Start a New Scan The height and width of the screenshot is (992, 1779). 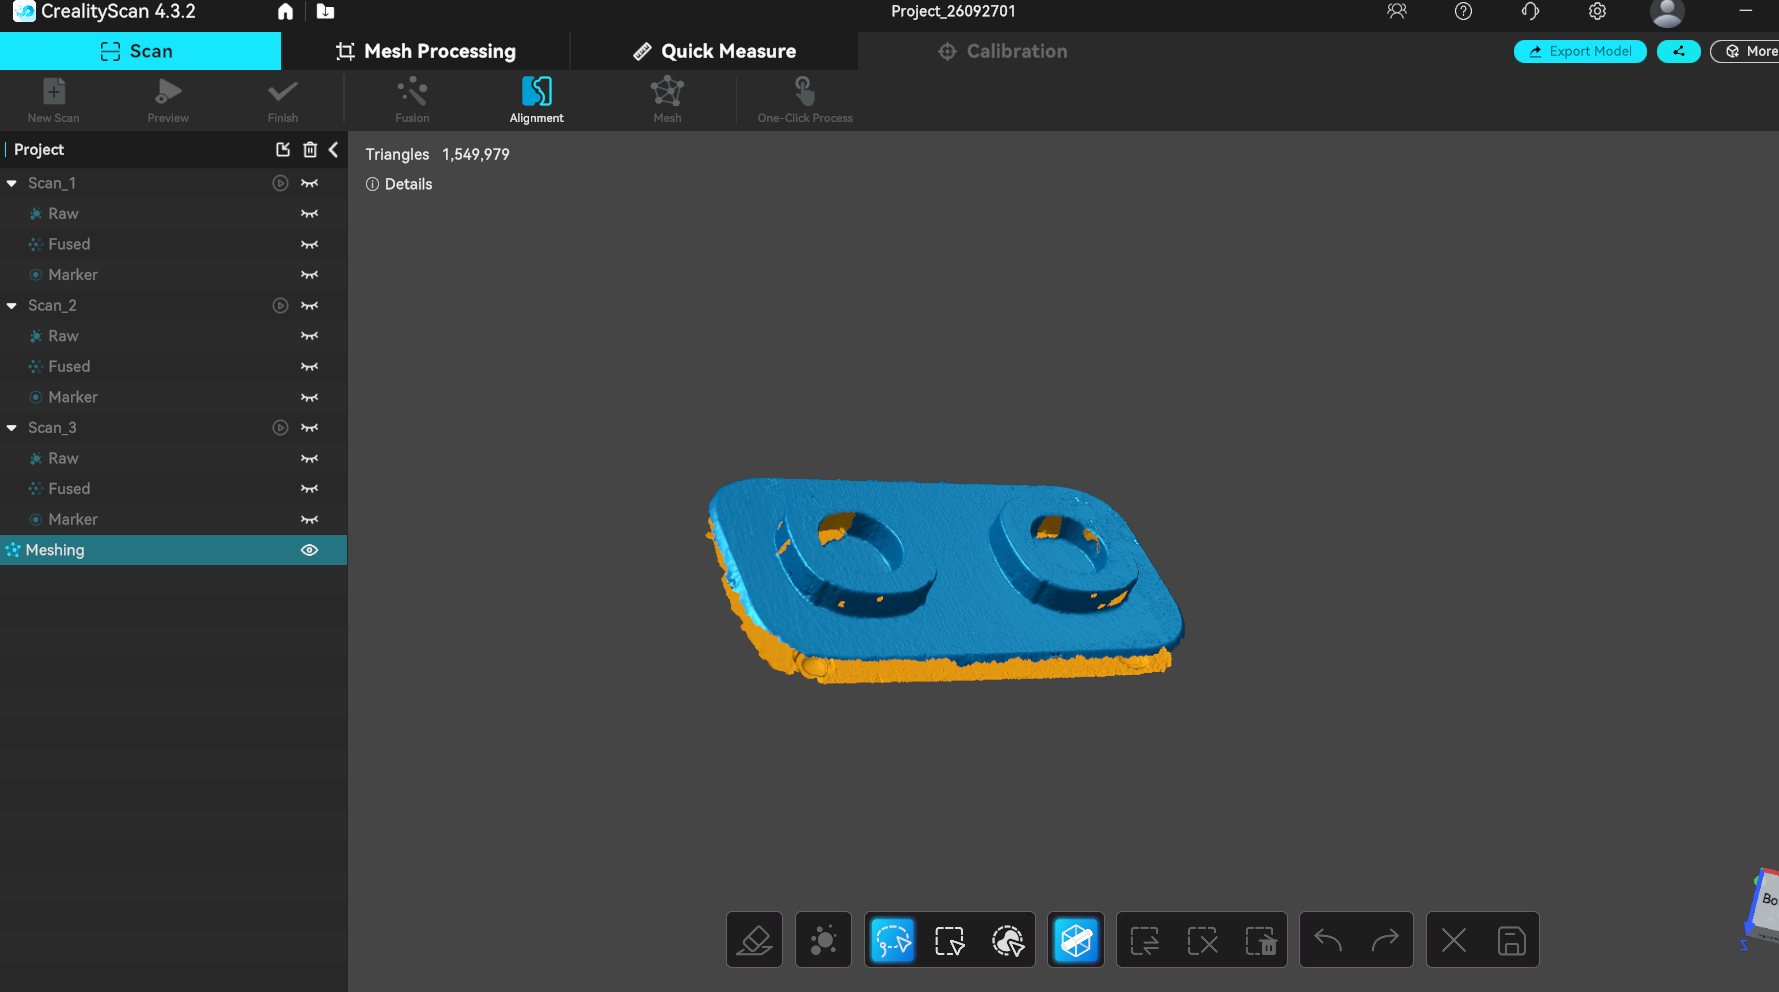coord(54,100)
